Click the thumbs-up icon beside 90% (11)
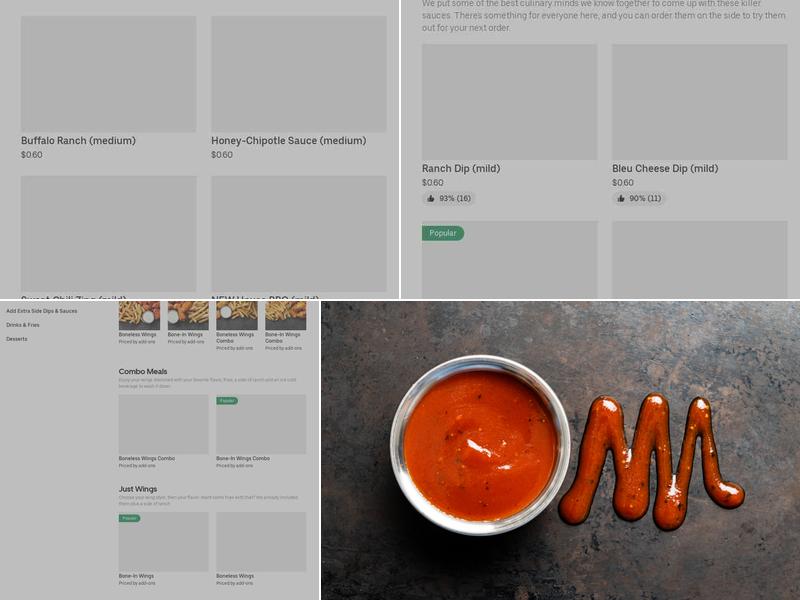Image resolution: width=800 pixels, height=600 pixels. click(x=621, y=198)
